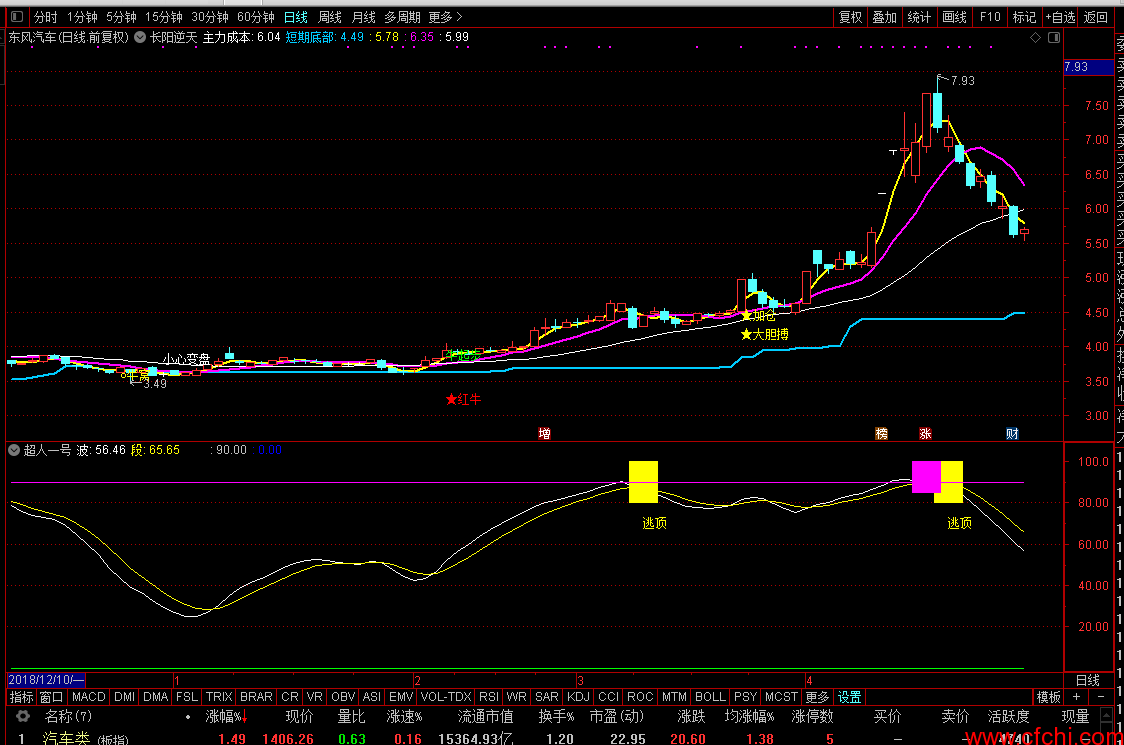This screenshot has width=1124, height=745.
Task: Click the gear icon beside 名称 column
Action: coord(22,717)
